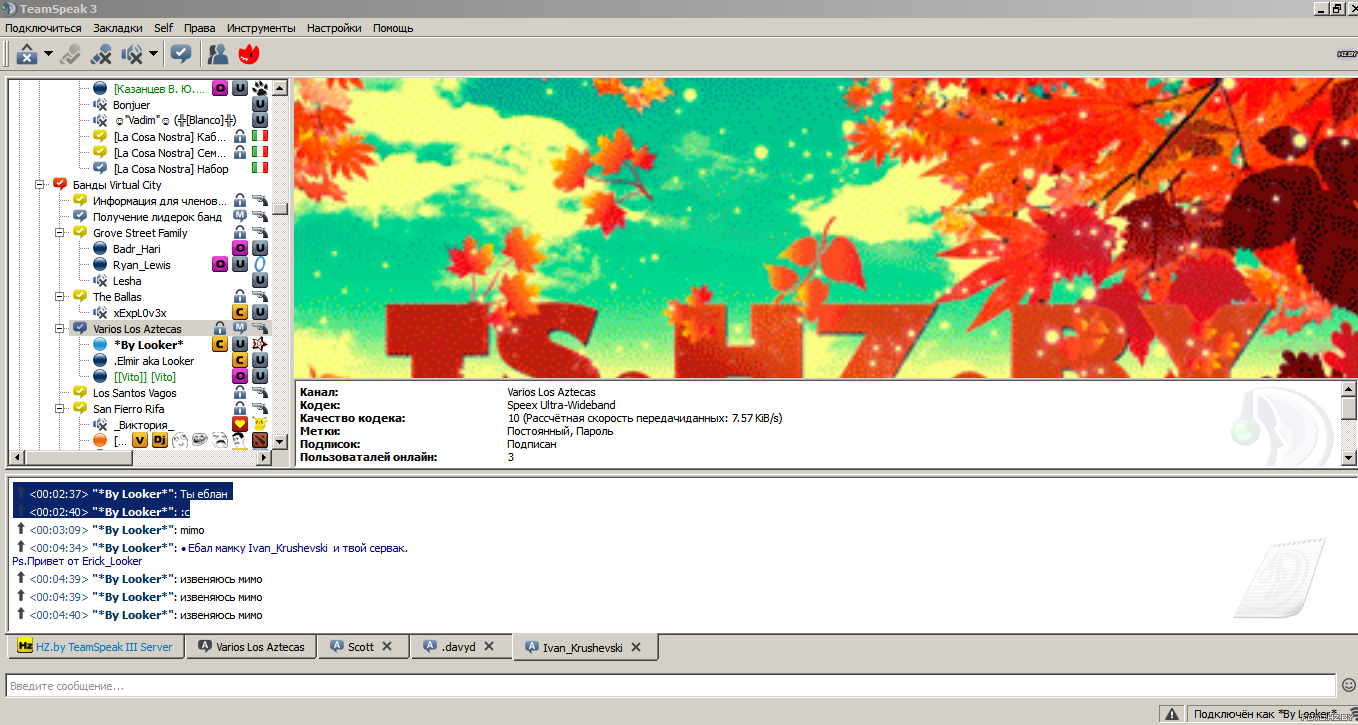Select user Badr_Hari in the tree

tap(136, 249)
